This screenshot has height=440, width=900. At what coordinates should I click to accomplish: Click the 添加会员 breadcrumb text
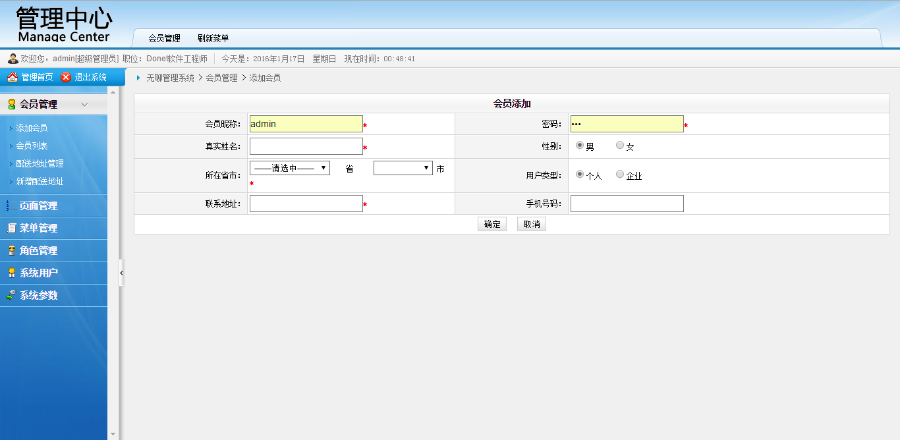[x=265, y=78]
